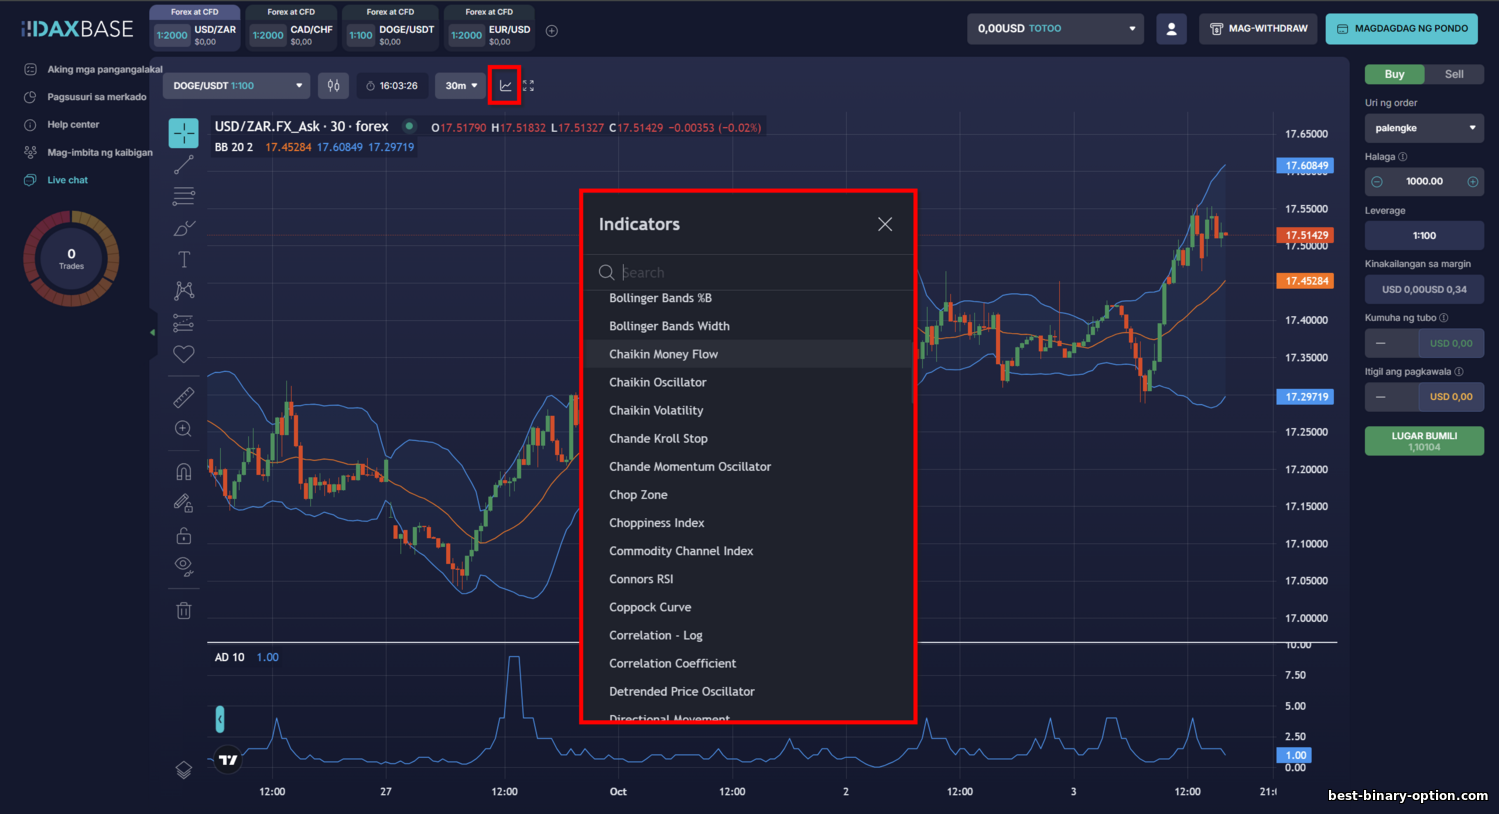Toggle the Sell order side
The height and width of the screenshot is (814, 1499).
[1453, 74]
